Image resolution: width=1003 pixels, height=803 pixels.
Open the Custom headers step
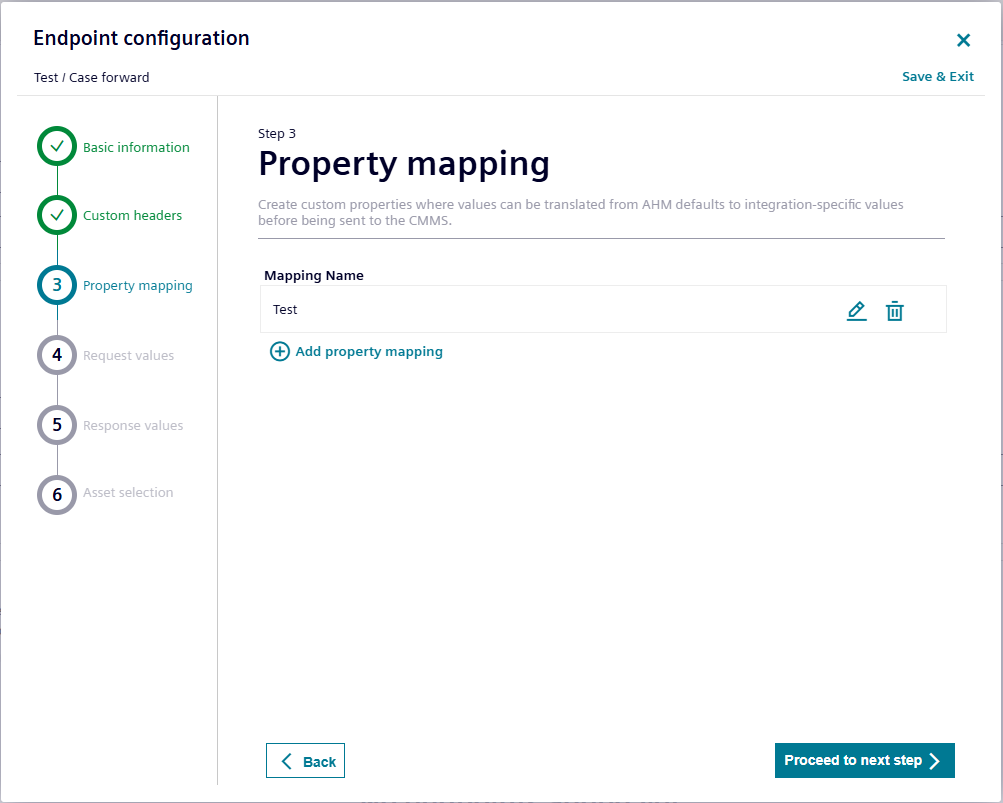point(132,215)
